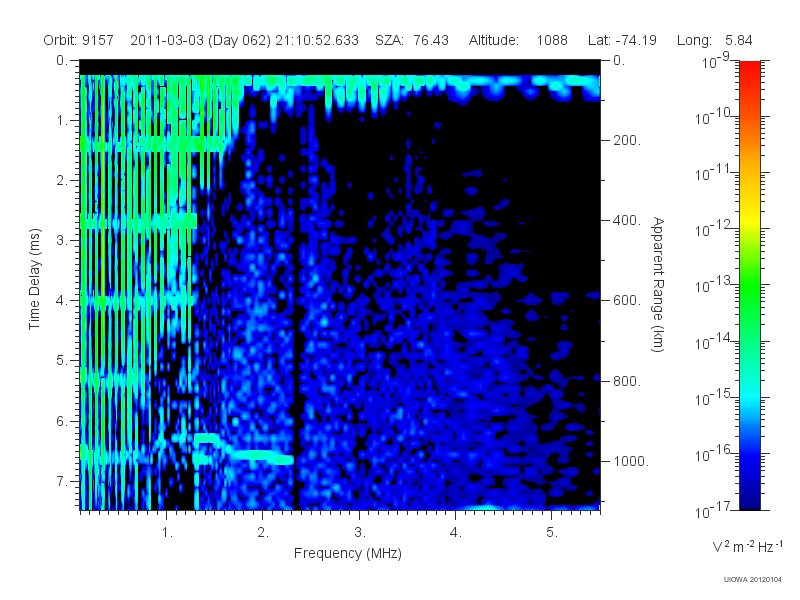The height and width of the screenshot is (600, 800).
Task: Click the 10^-15 colorbar label
Action: 714,397
